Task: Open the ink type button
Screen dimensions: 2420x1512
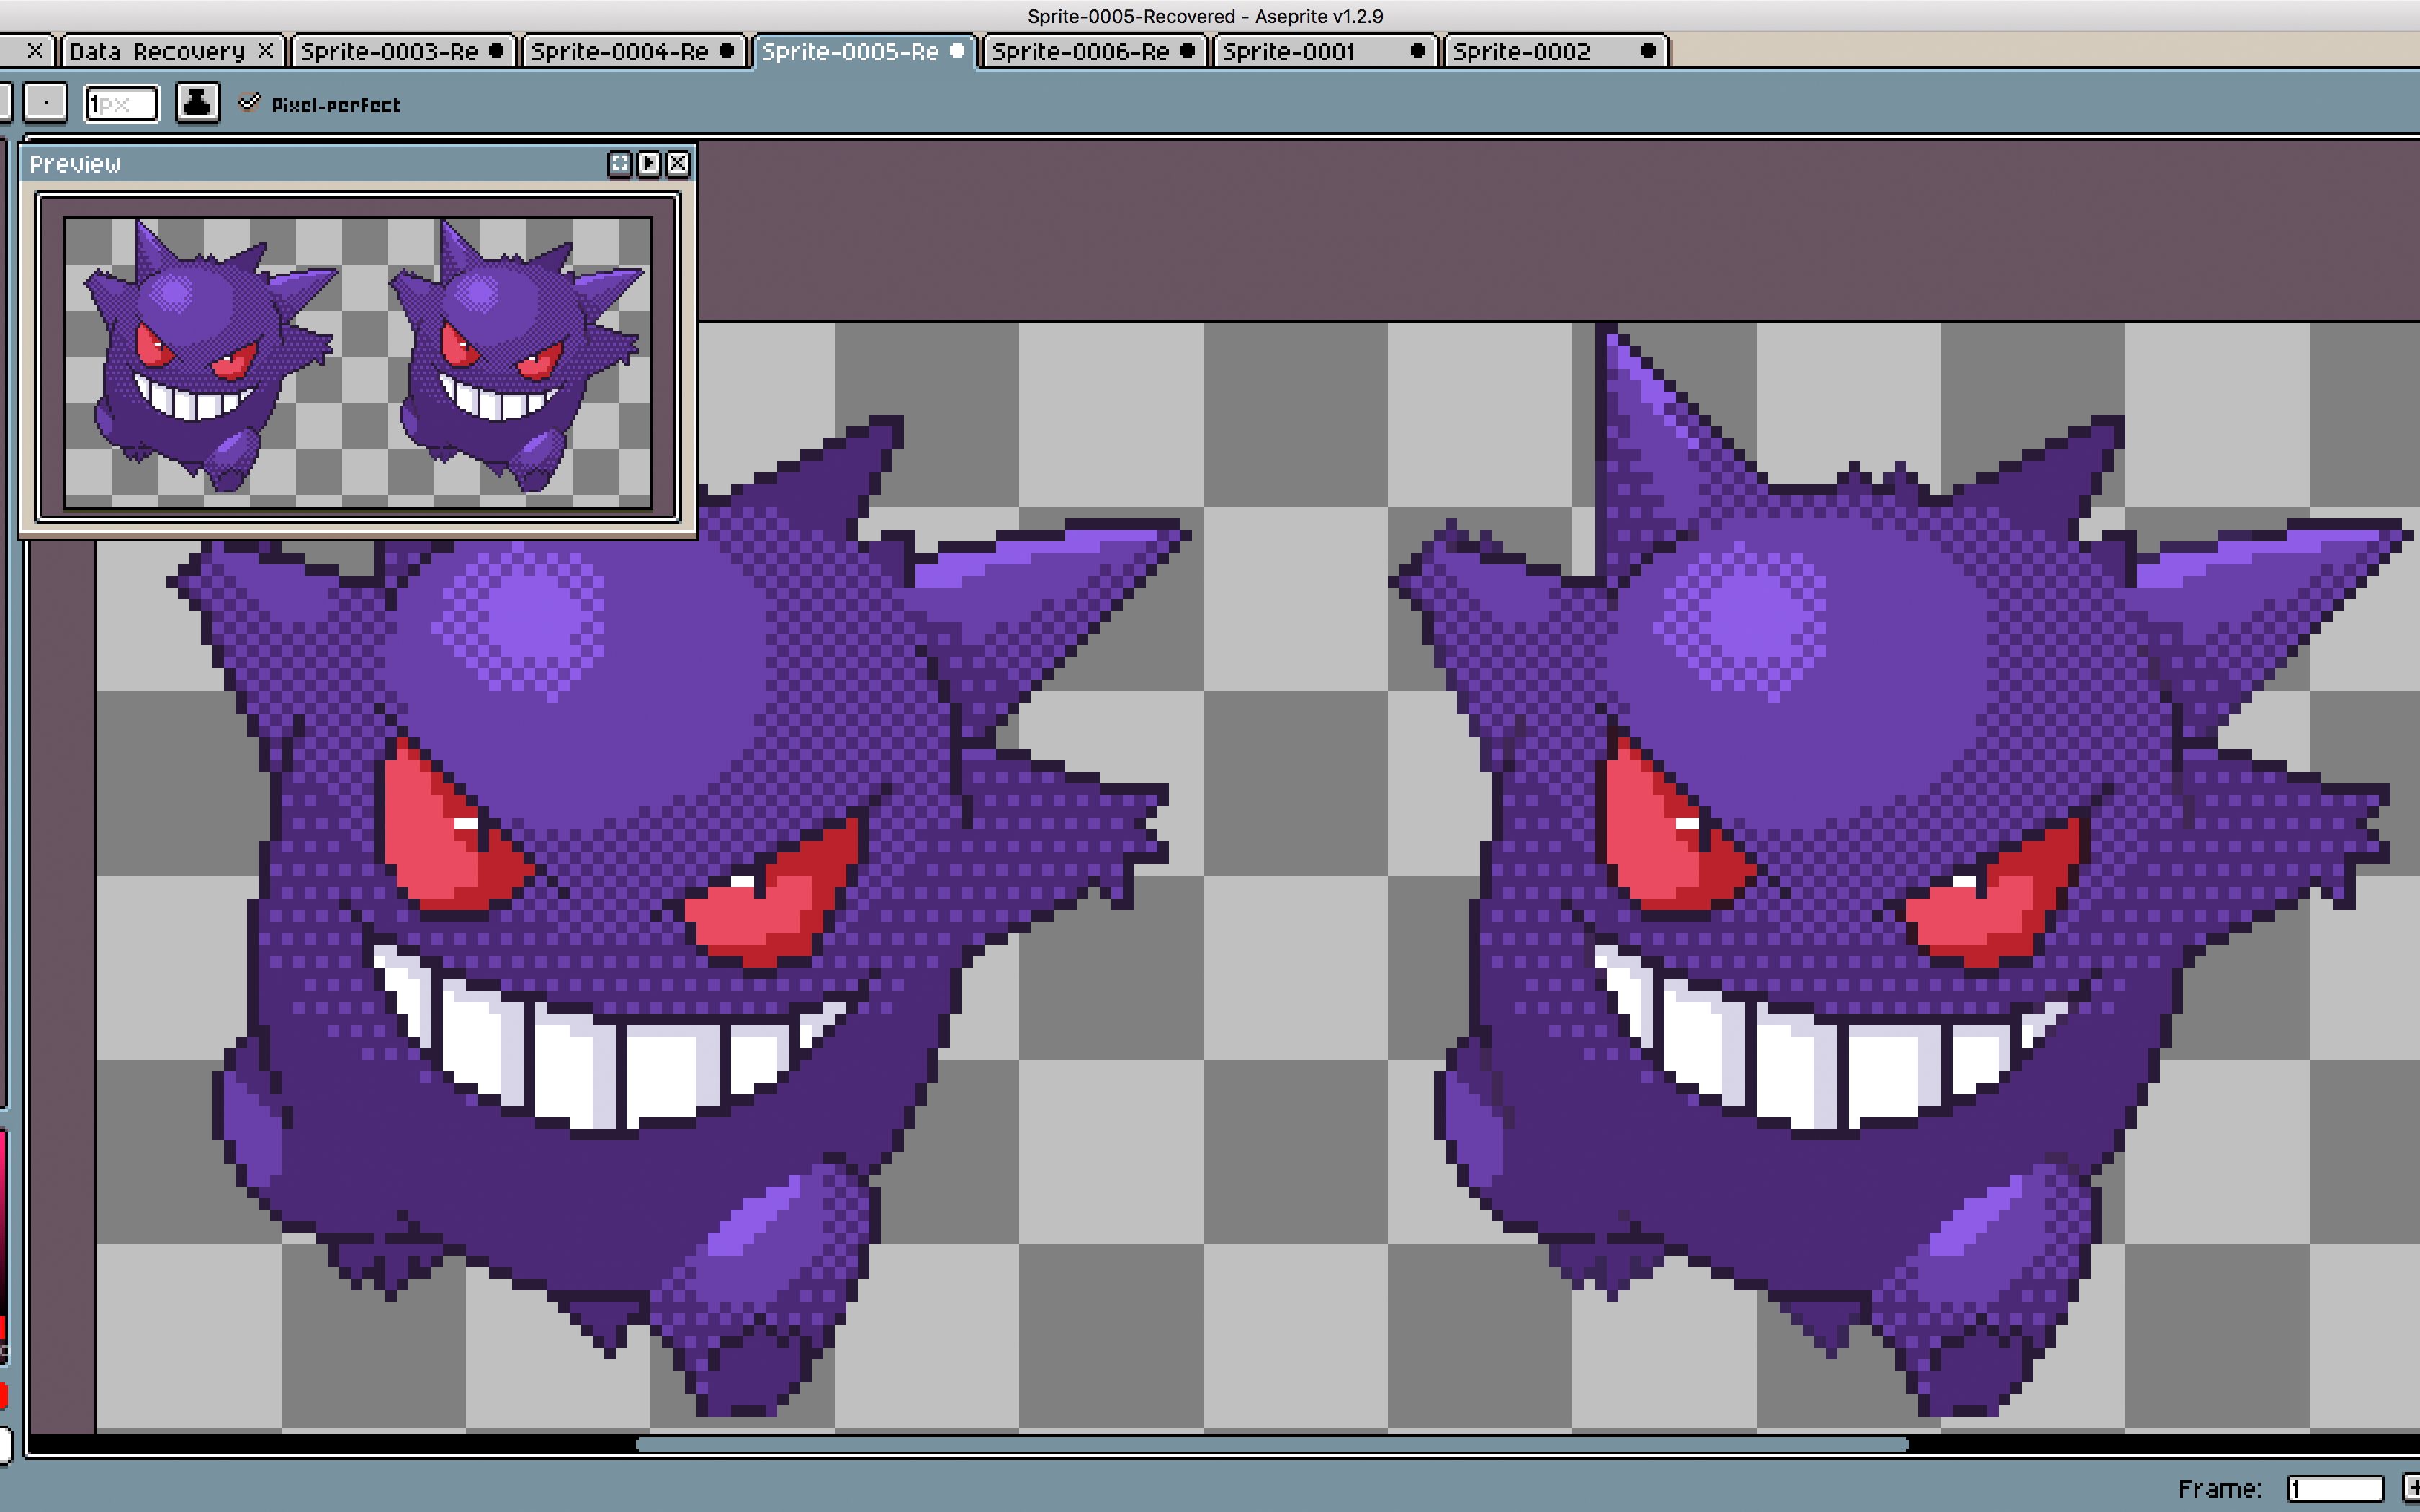Action: tap(197, 102)
